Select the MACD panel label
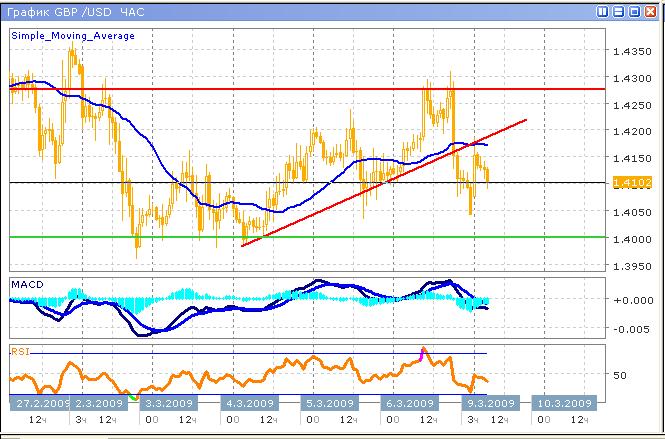 26,285
